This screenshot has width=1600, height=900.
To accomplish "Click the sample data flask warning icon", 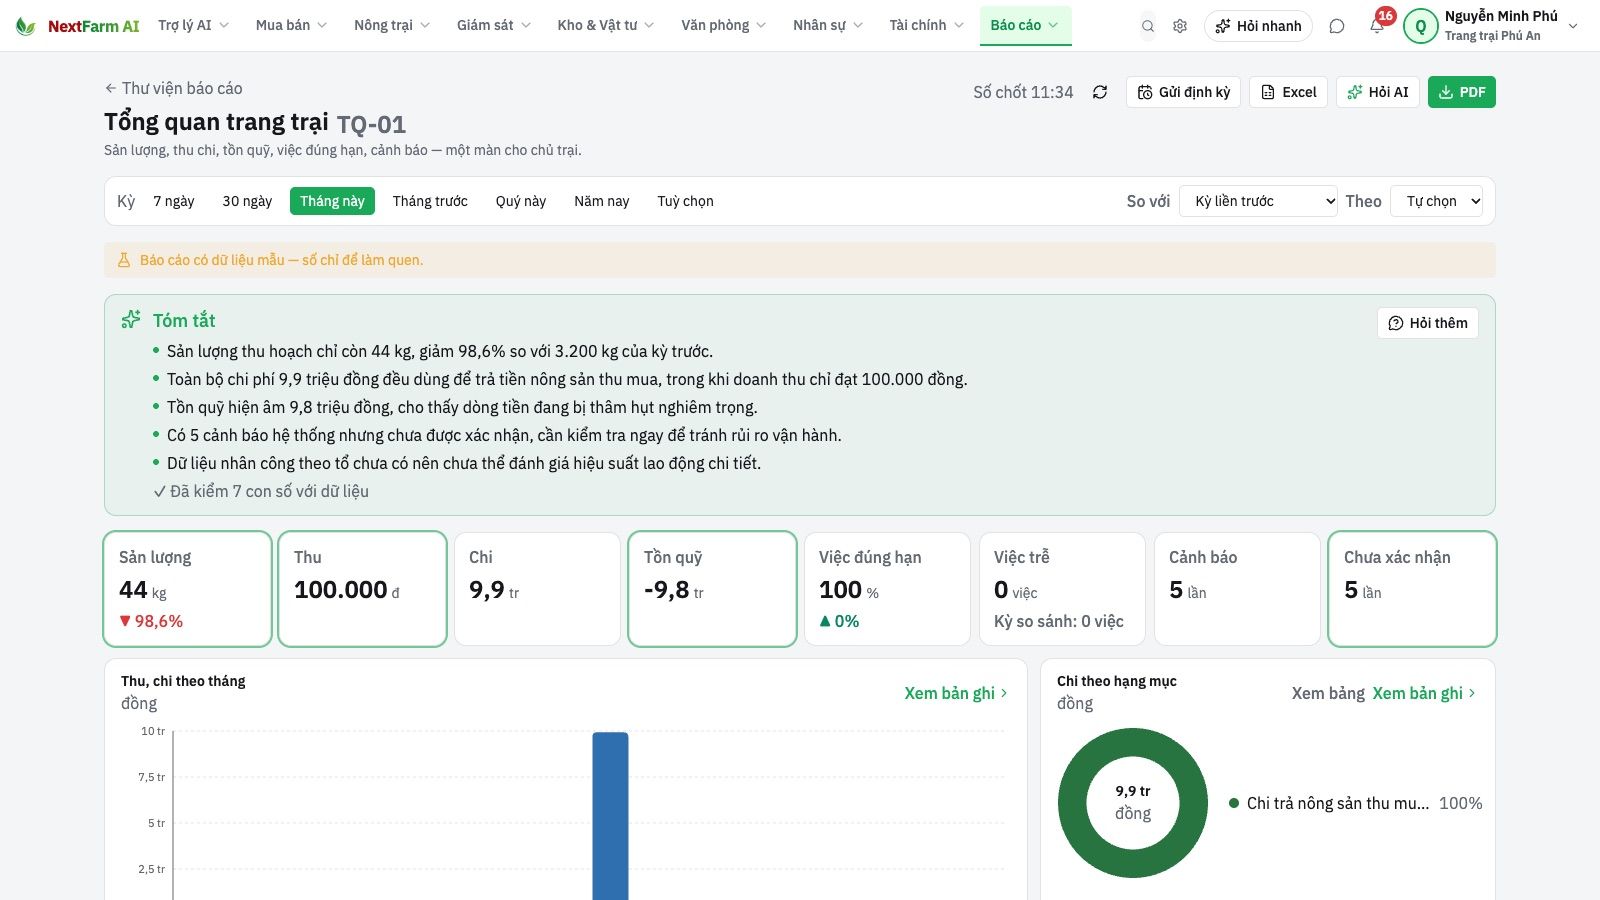I will tap(124, 260).
